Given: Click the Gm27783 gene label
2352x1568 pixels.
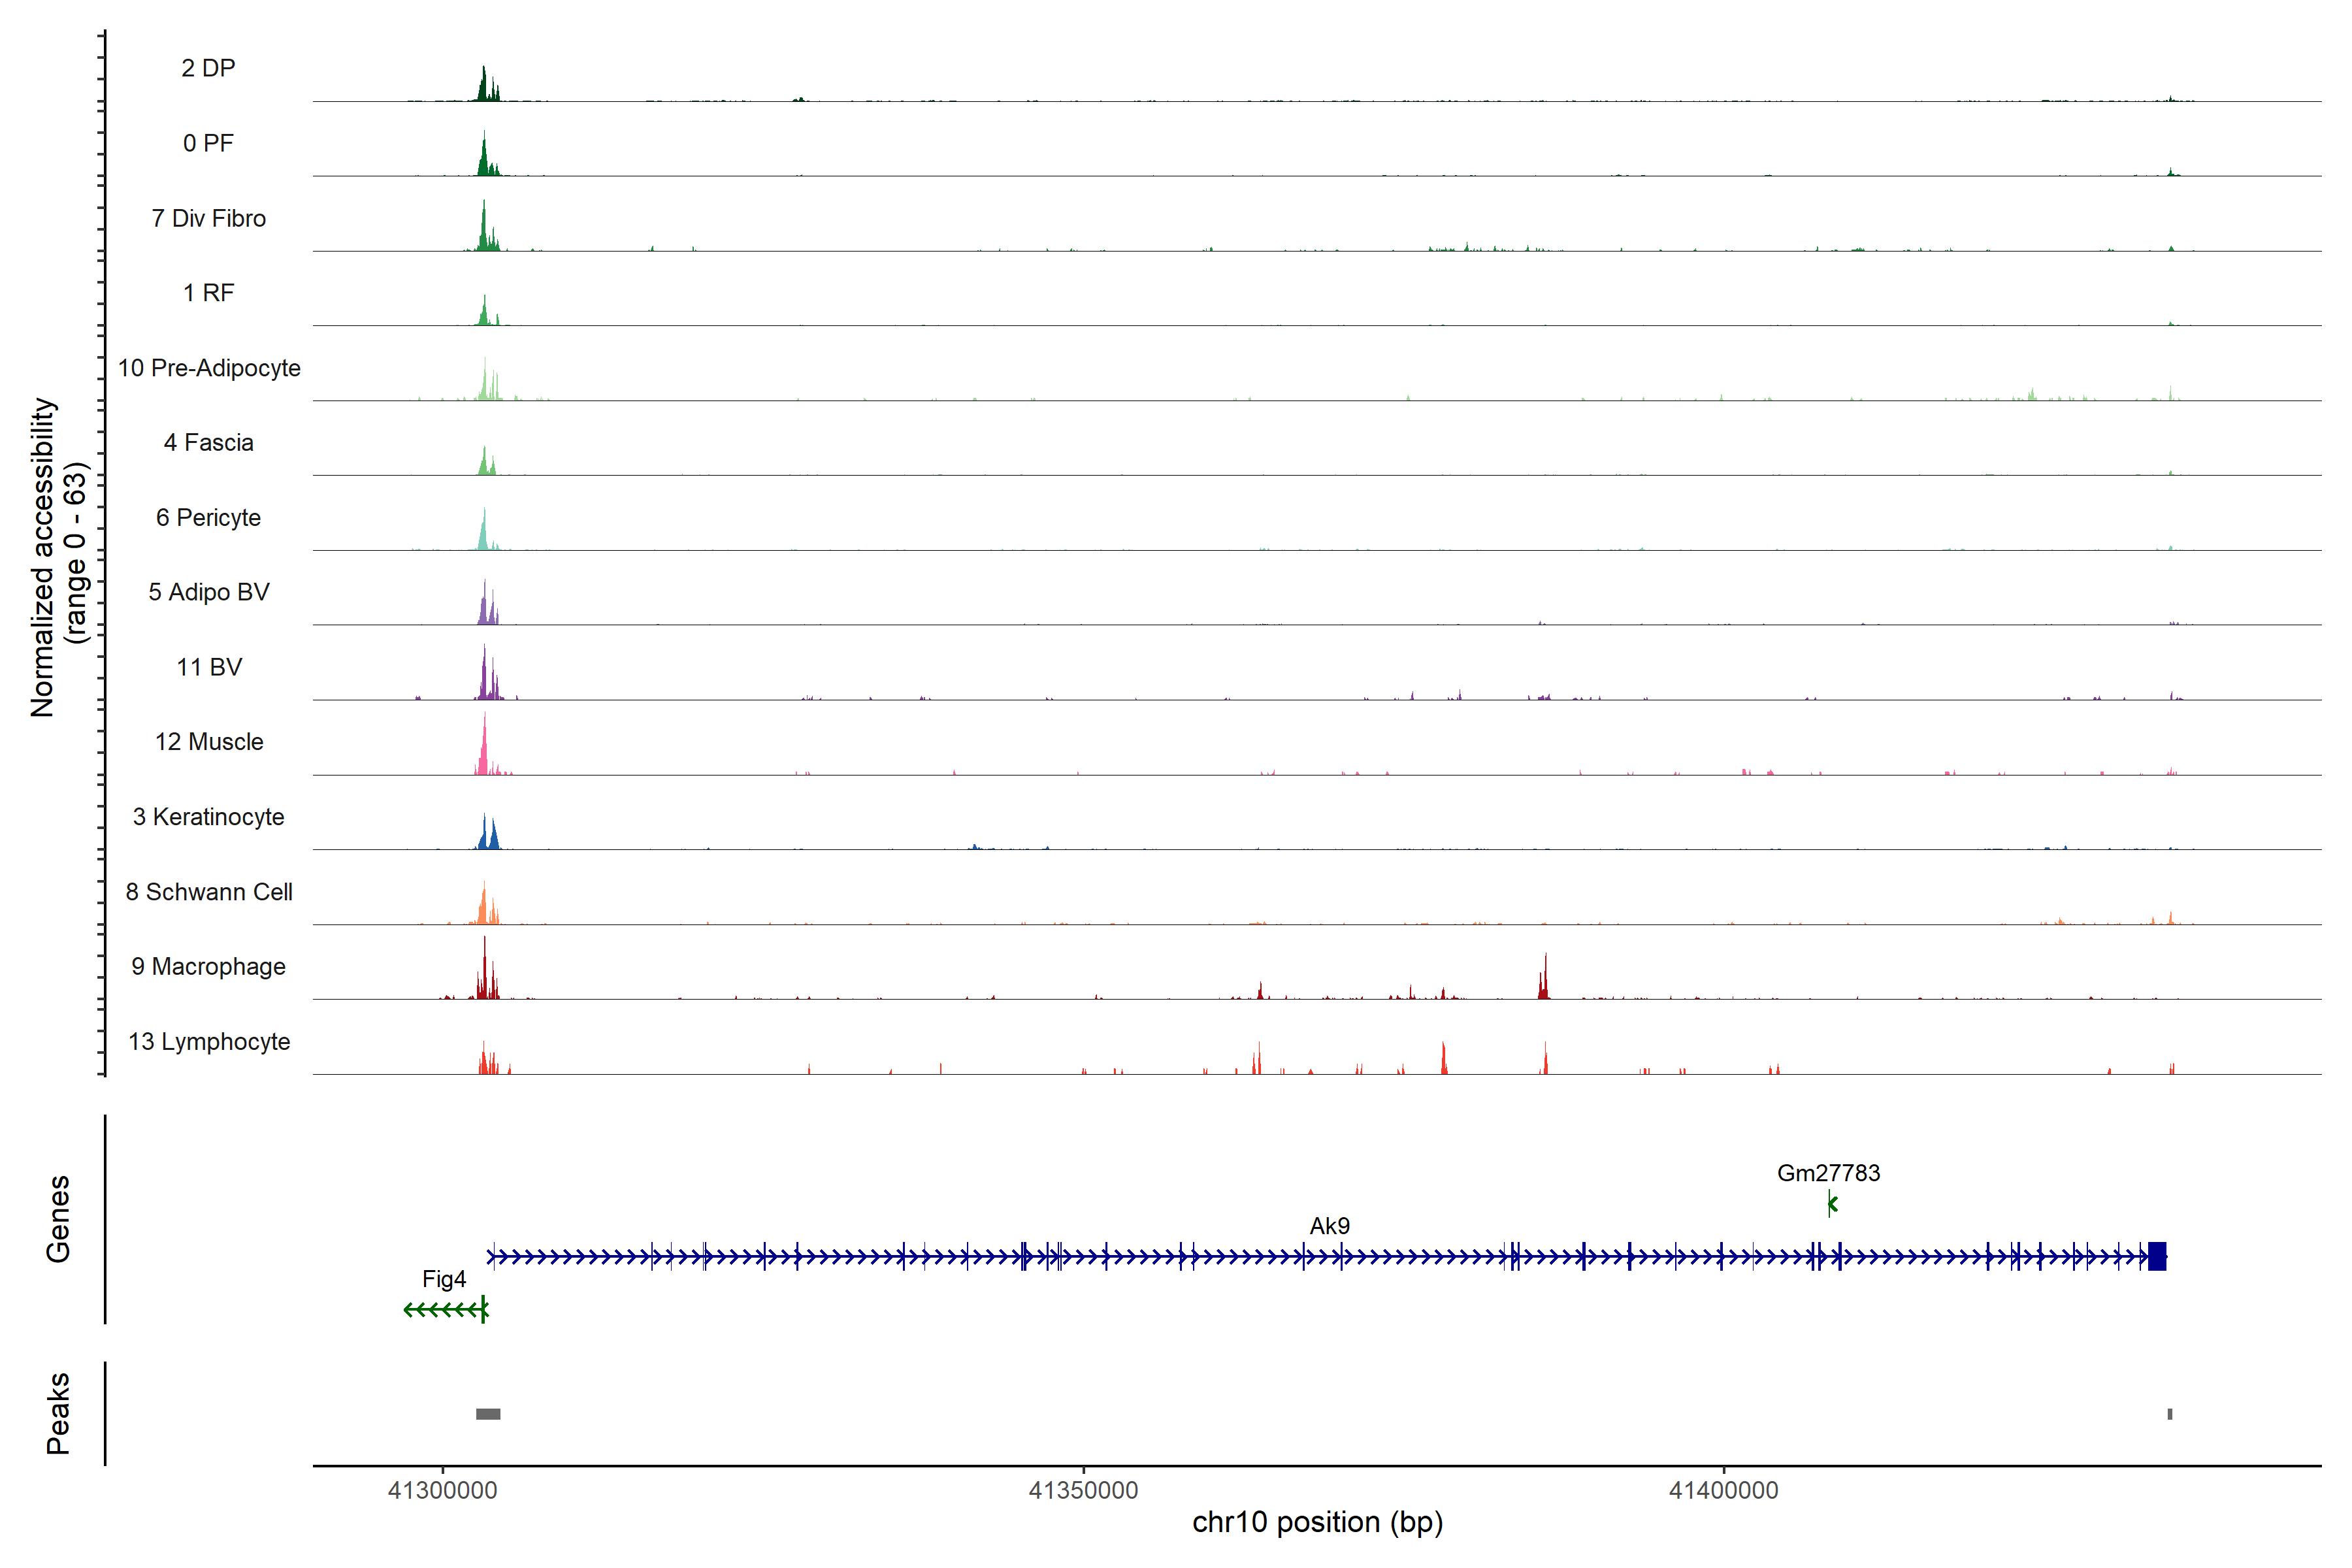Looking at the screenshot, I should [1828, 1173].
